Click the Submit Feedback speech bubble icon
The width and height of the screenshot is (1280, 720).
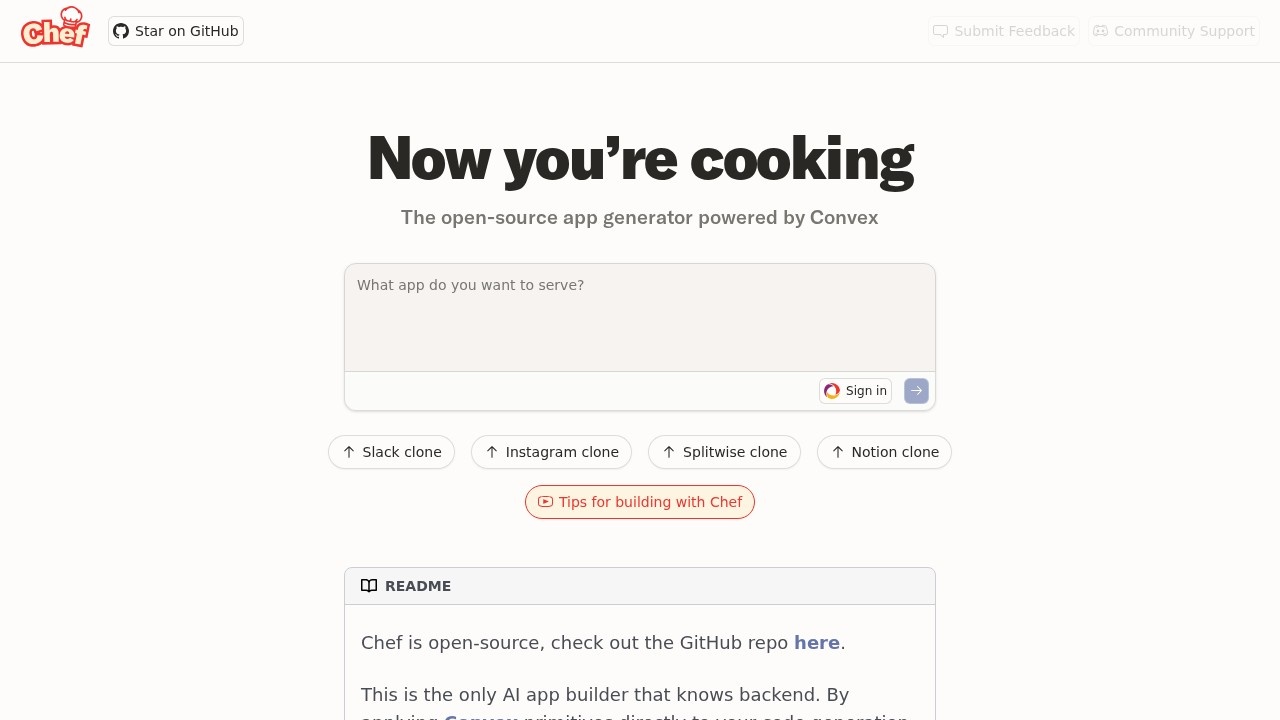click(940, 31)
